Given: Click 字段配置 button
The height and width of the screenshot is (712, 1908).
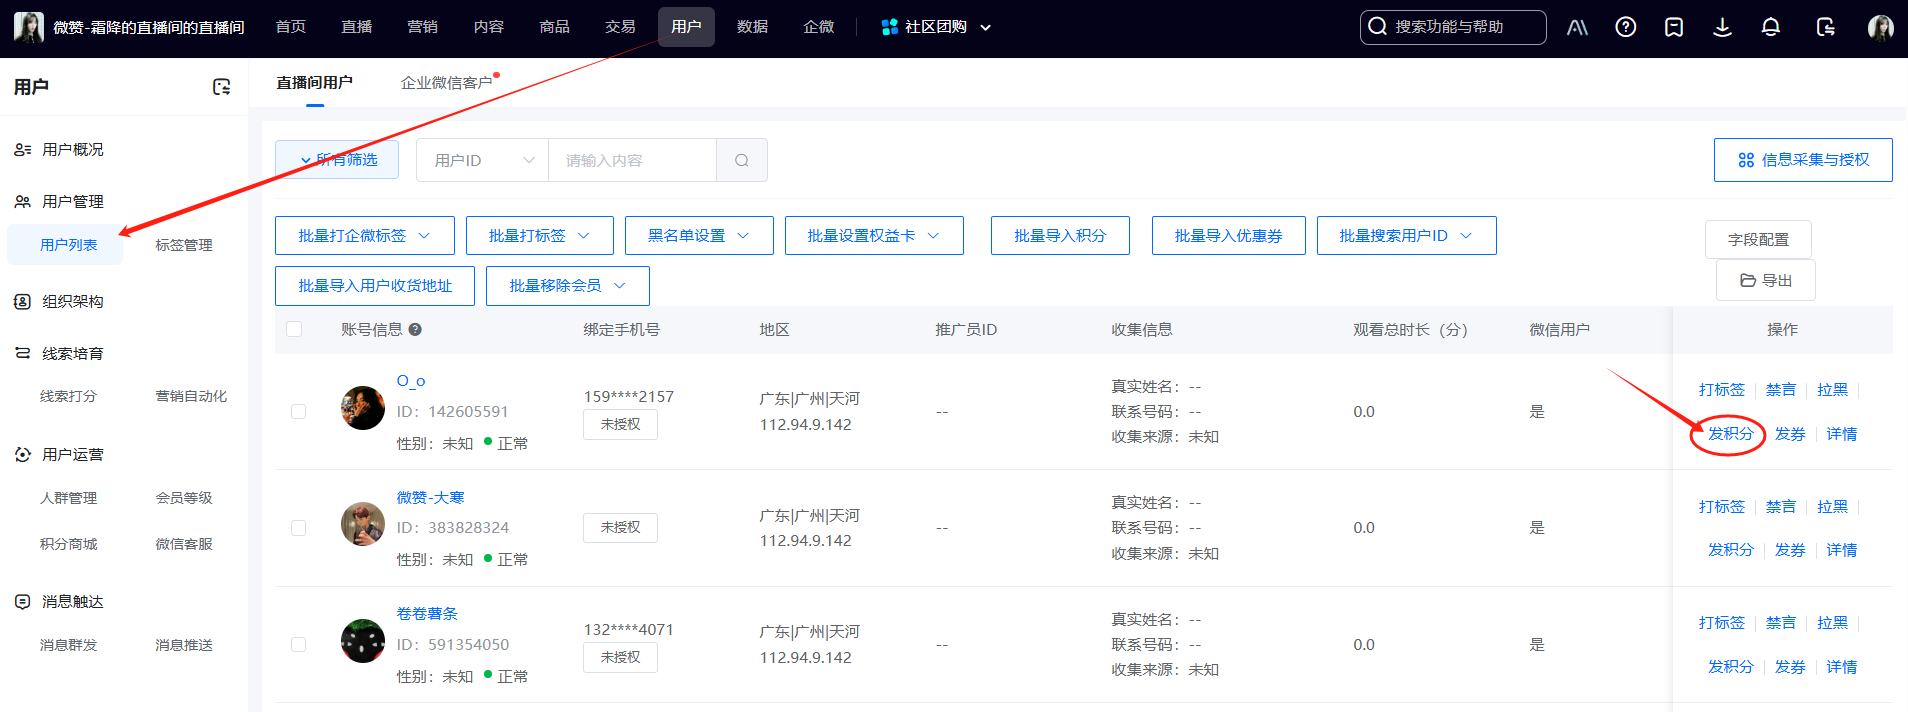Looking at the screenshot, I should (x=1758, y=240).
